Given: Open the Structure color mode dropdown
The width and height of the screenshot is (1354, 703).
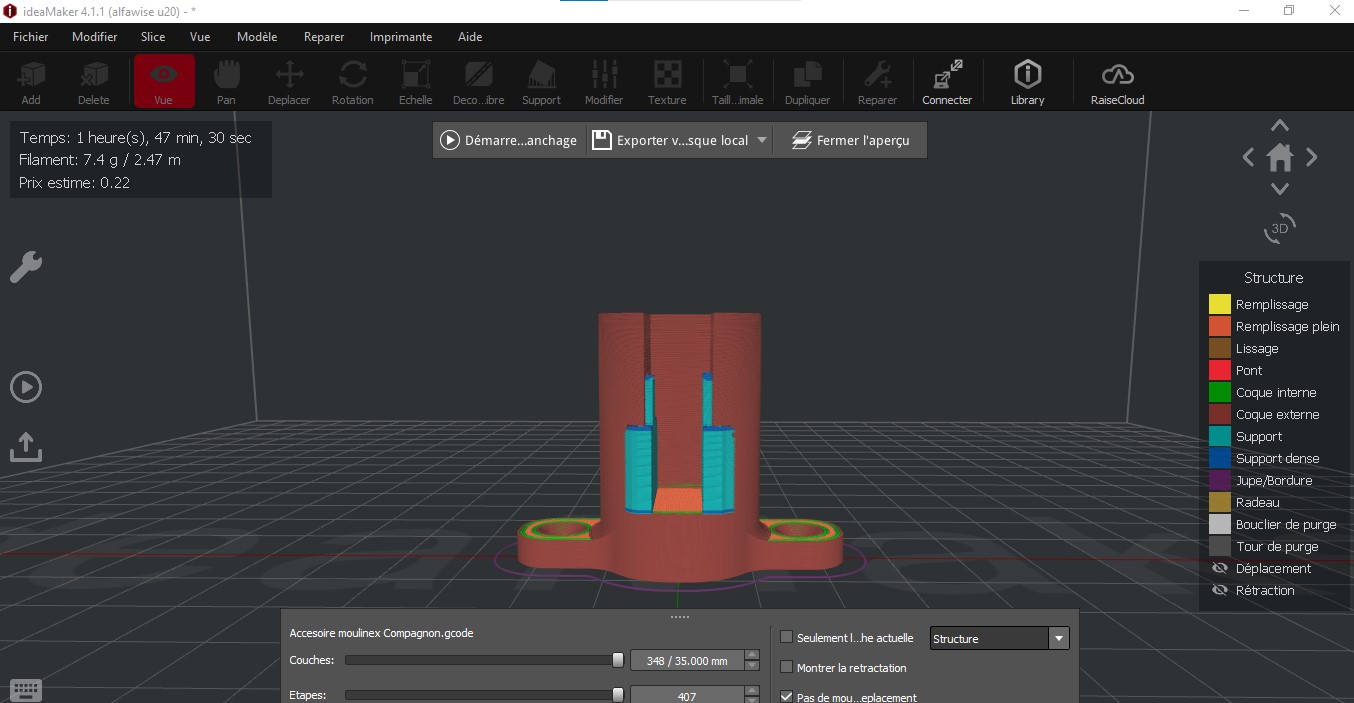Looking at the screenshot, I should (999, 638).
